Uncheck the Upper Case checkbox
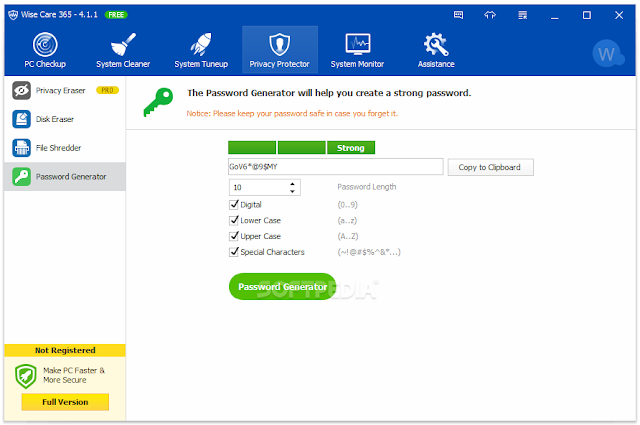This screenshot has height=425, width=640. (x=234, y=236)
